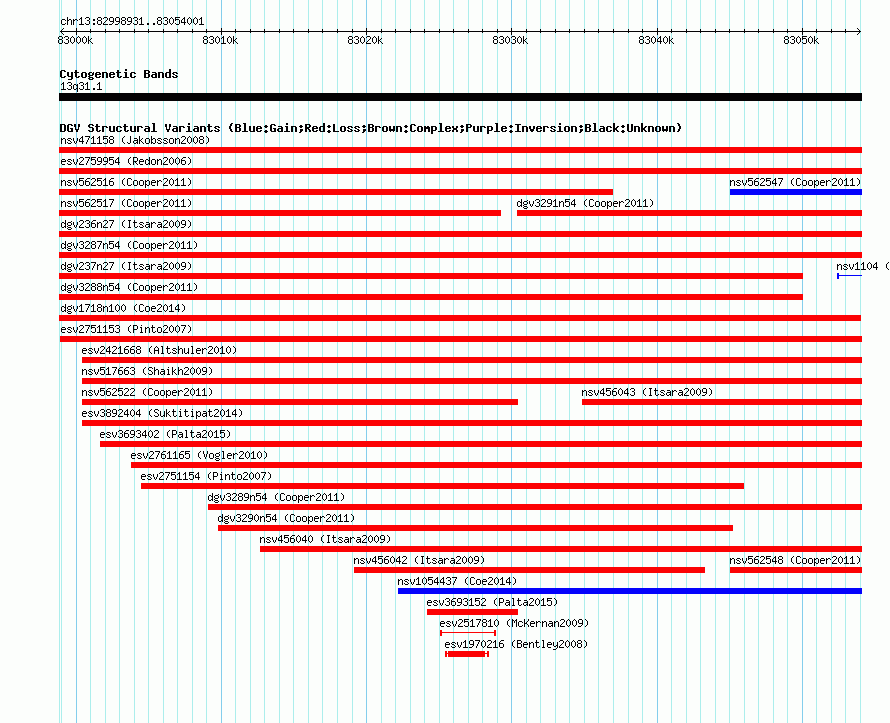Click esv2751154 (Pinto2007) label
Screen dimensions: 890x723
click(x=207, y=476)
